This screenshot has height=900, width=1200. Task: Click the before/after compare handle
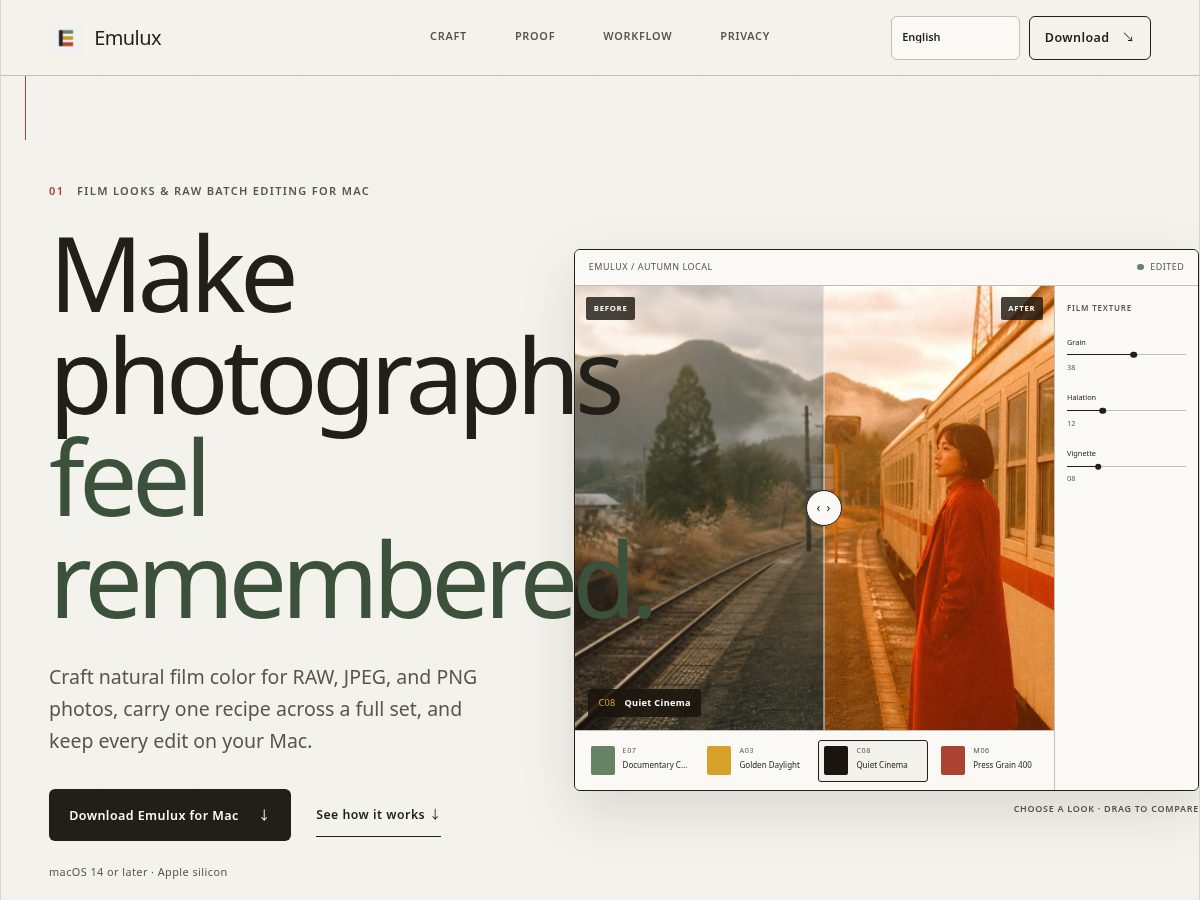[824, 508]
